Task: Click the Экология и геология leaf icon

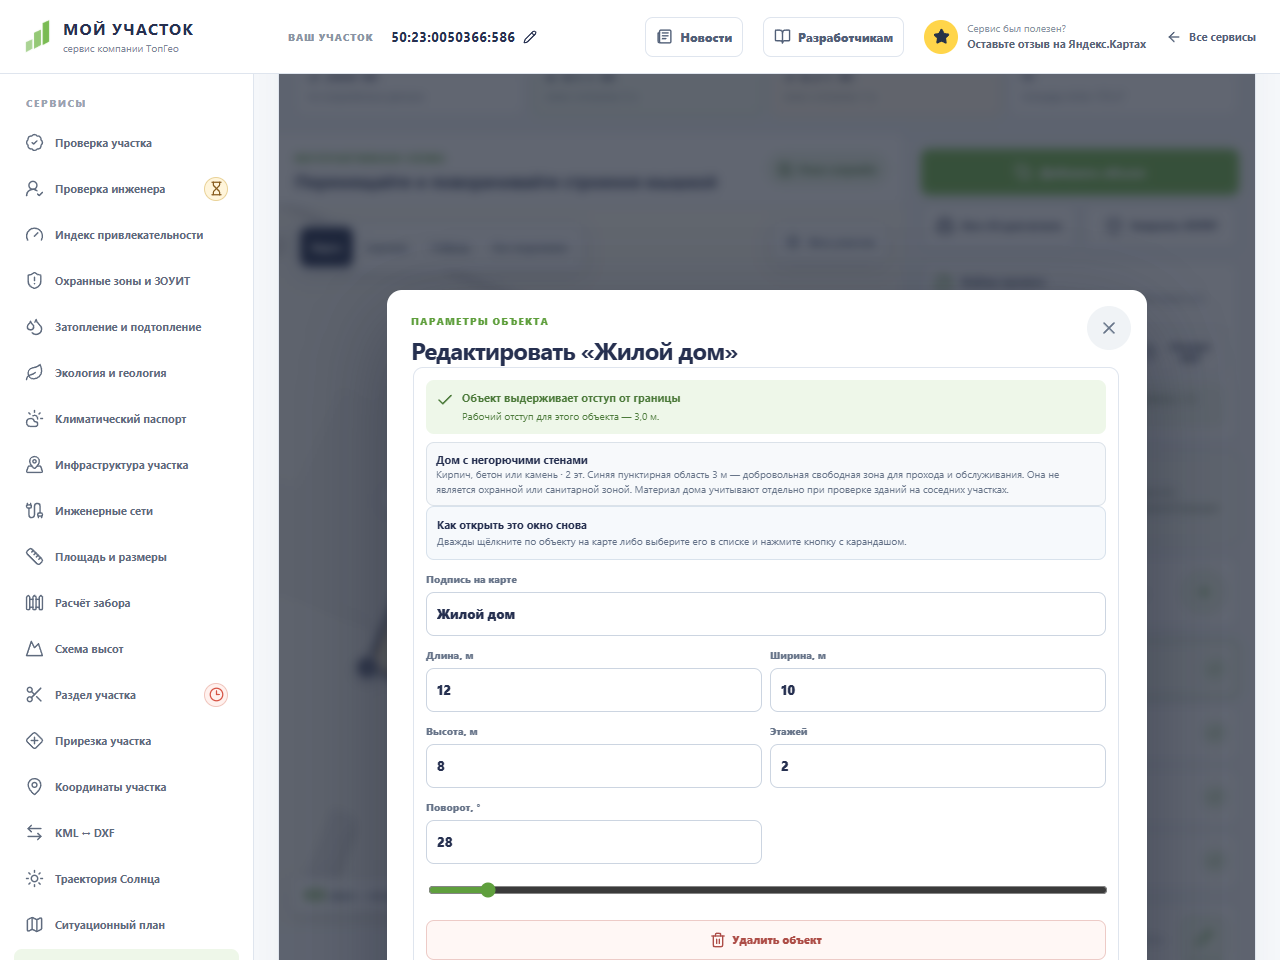Action: tap(34, 373)
